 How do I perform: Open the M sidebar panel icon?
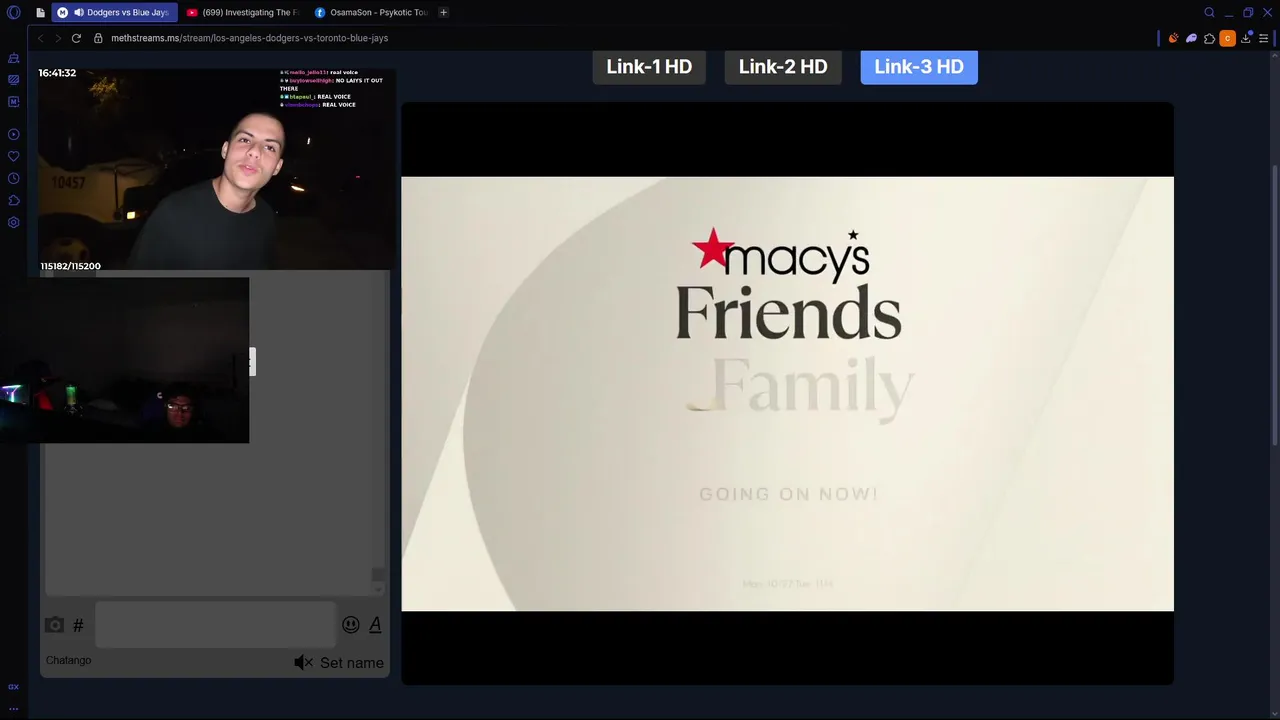13,102
